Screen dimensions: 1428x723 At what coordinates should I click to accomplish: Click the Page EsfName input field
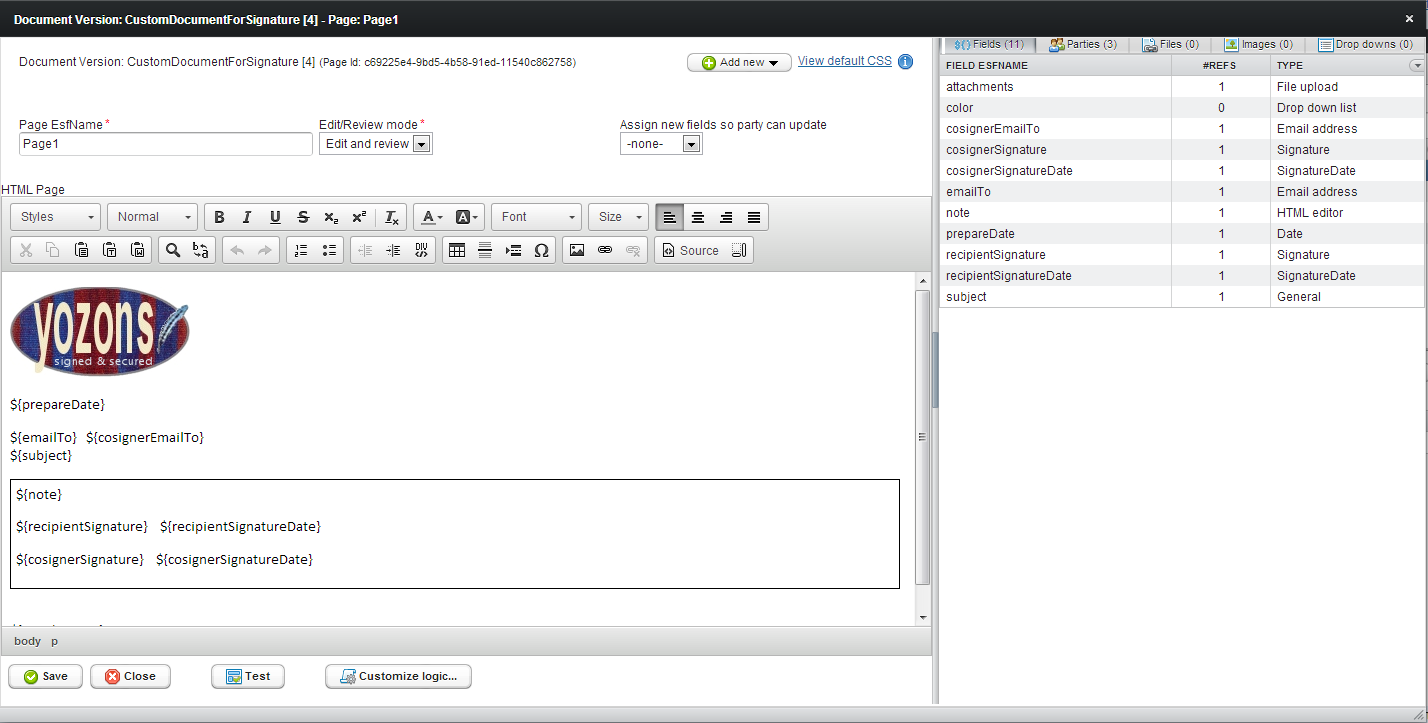coord(166,144)
